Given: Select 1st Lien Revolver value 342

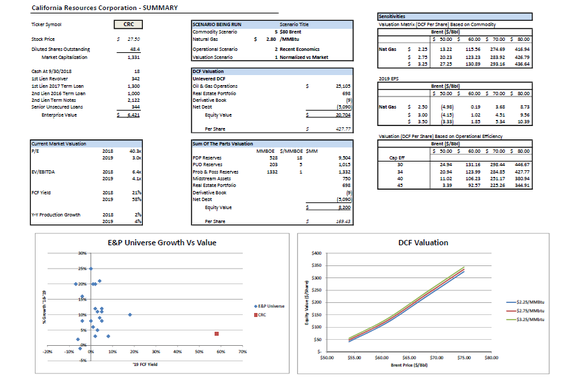Looking at the screenshot, I should 135,79.
